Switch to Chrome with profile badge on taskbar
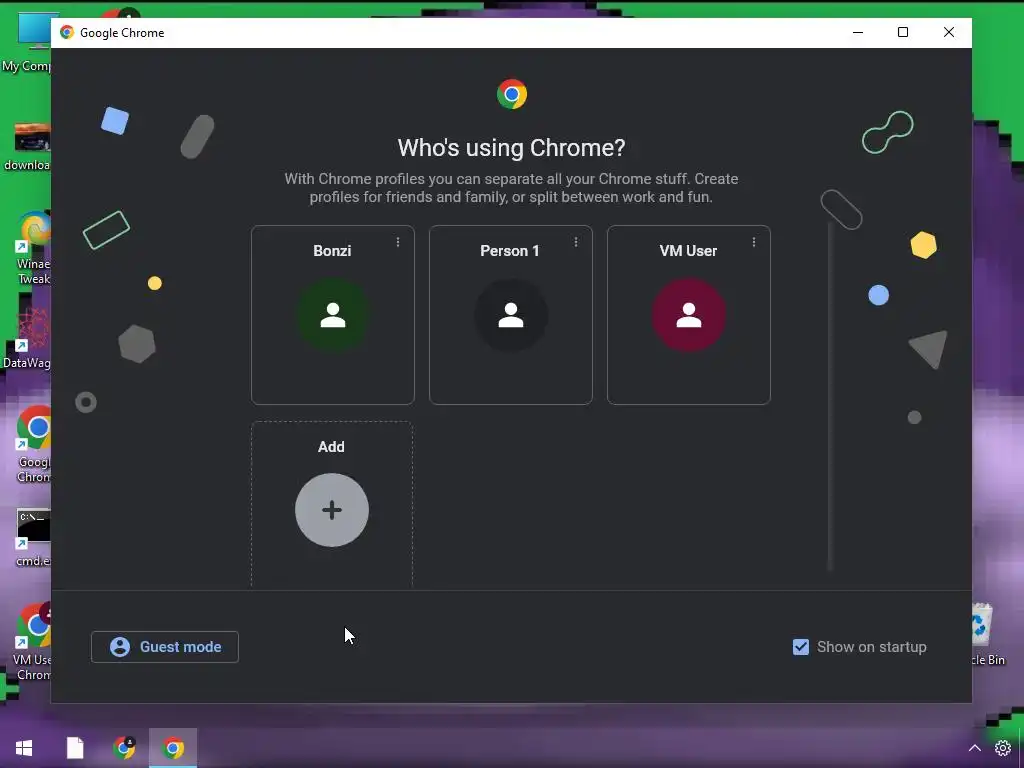 pos(124,748)
